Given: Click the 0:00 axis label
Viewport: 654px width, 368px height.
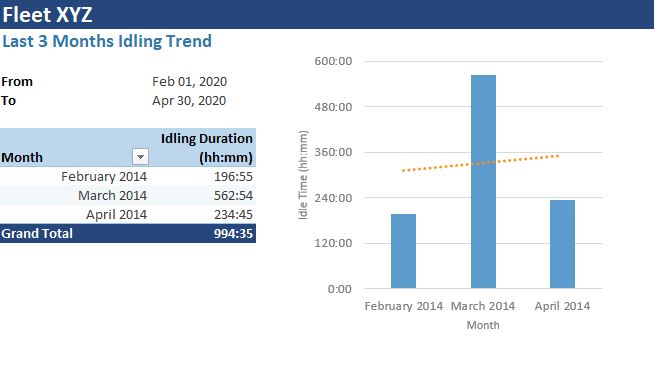Looking at the screenshot, I should (x=340, y=289).
